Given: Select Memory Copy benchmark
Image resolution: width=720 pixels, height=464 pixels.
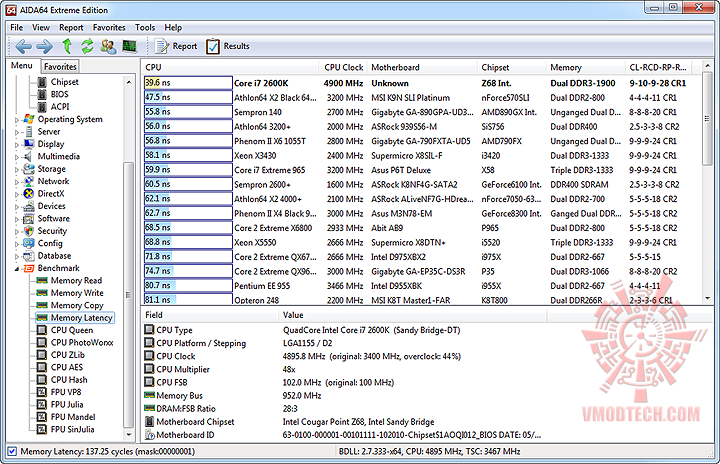Looking at the screenshot, I should click(77, 305).
